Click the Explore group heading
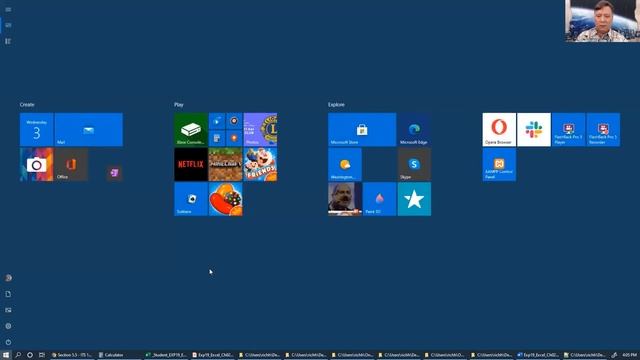Screen dimensions: 640x360 coord(336,105)
